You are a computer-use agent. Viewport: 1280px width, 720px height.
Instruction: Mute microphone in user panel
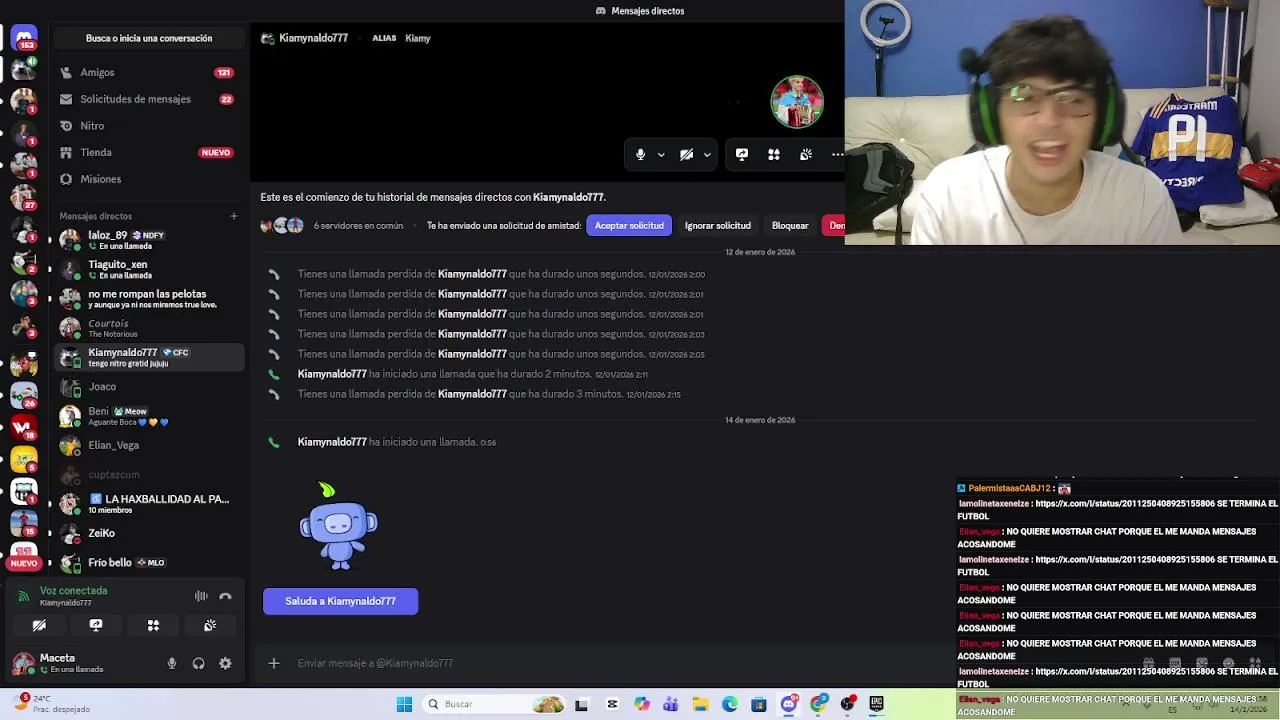(x=172, y=663)
